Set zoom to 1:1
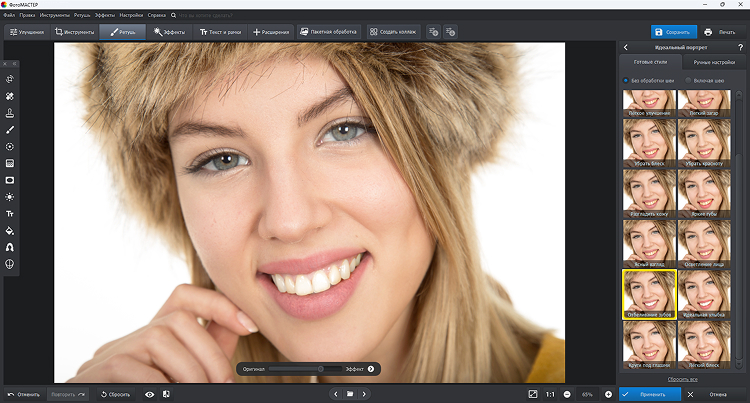Viewport: 750px width, 403px height. pos(550,394)
